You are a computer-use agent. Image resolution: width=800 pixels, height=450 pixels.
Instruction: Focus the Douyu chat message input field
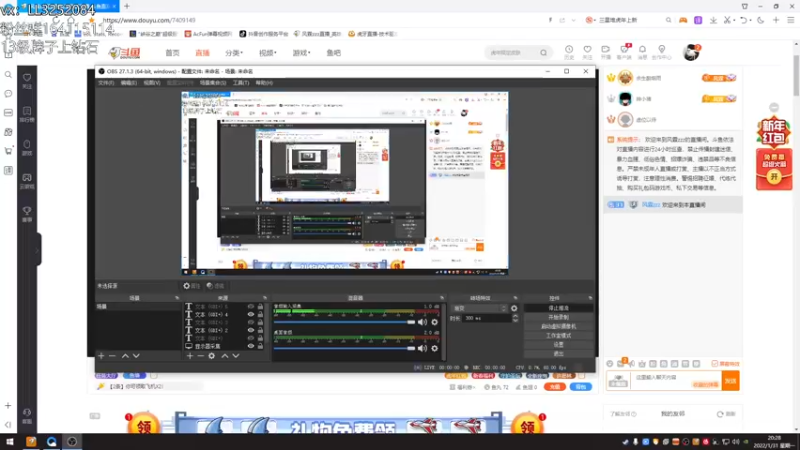pyautogui.click(x=676, y=381)
